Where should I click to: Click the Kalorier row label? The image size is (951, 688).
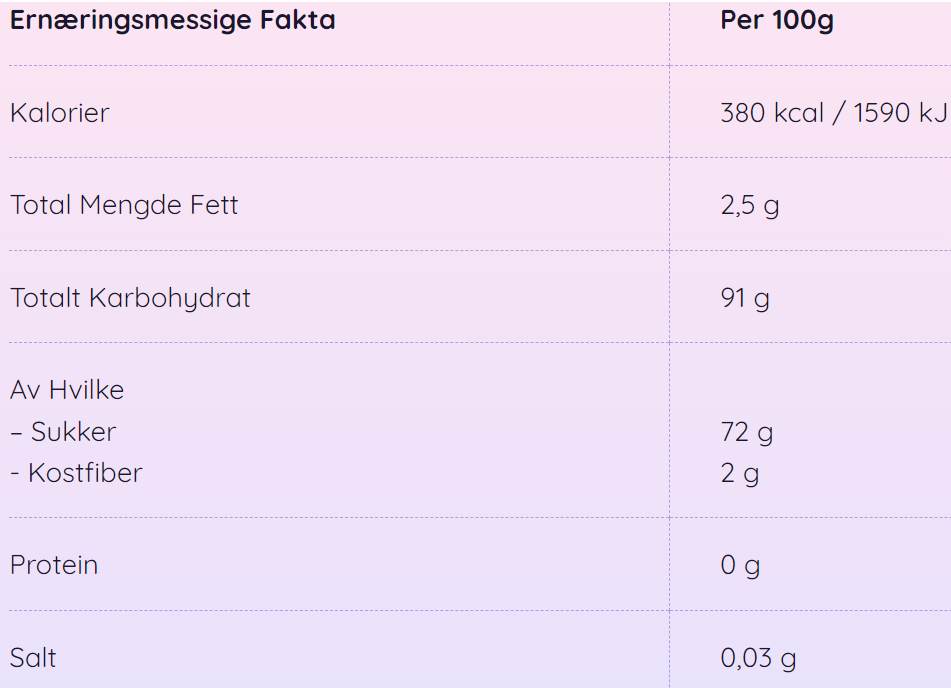click(x=60, y=113)
